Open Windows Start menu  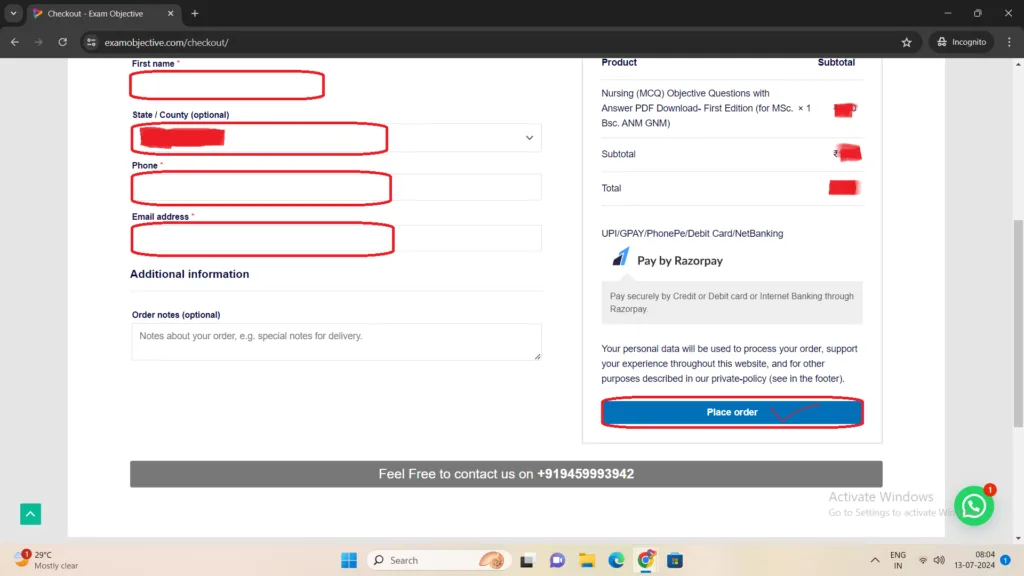[x=349, y=560]
